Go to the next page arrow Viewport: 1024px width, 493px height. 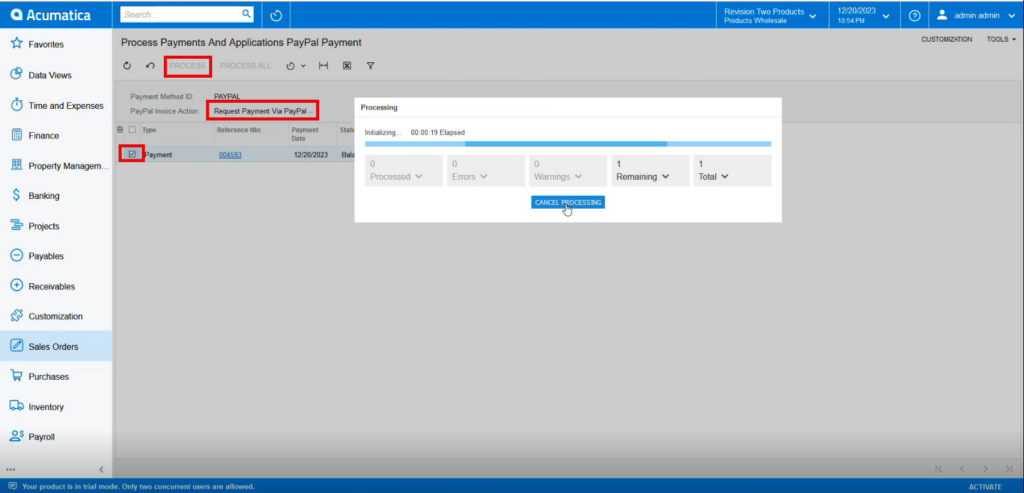[x=985, y=469]
